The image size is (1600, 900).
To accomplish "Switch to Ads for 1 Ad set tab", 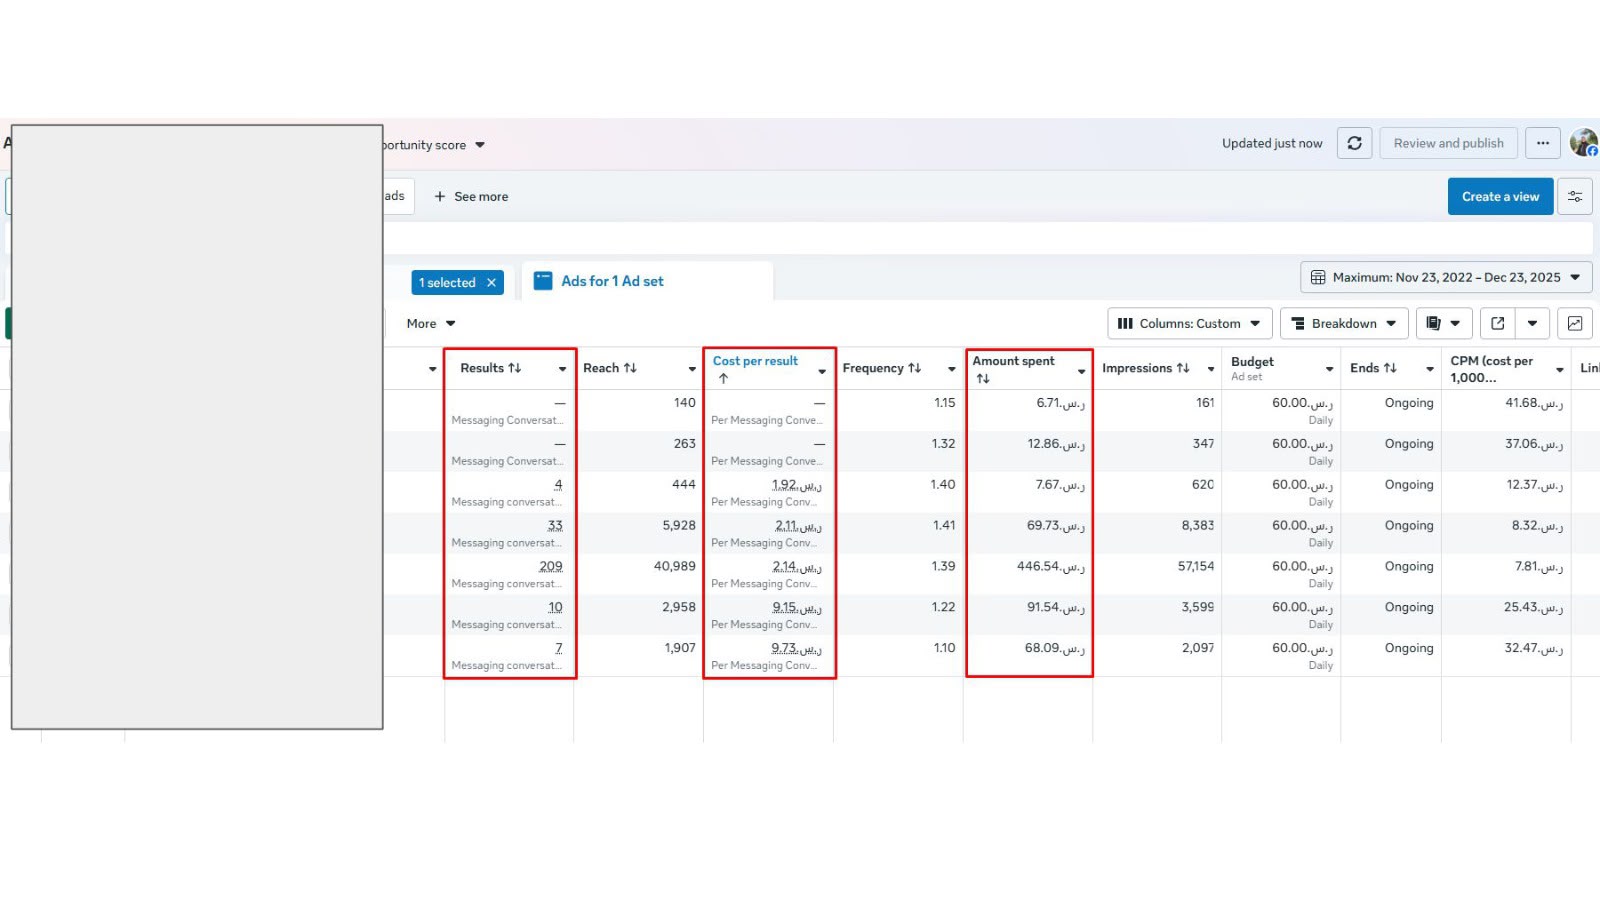I will point(612,281).
